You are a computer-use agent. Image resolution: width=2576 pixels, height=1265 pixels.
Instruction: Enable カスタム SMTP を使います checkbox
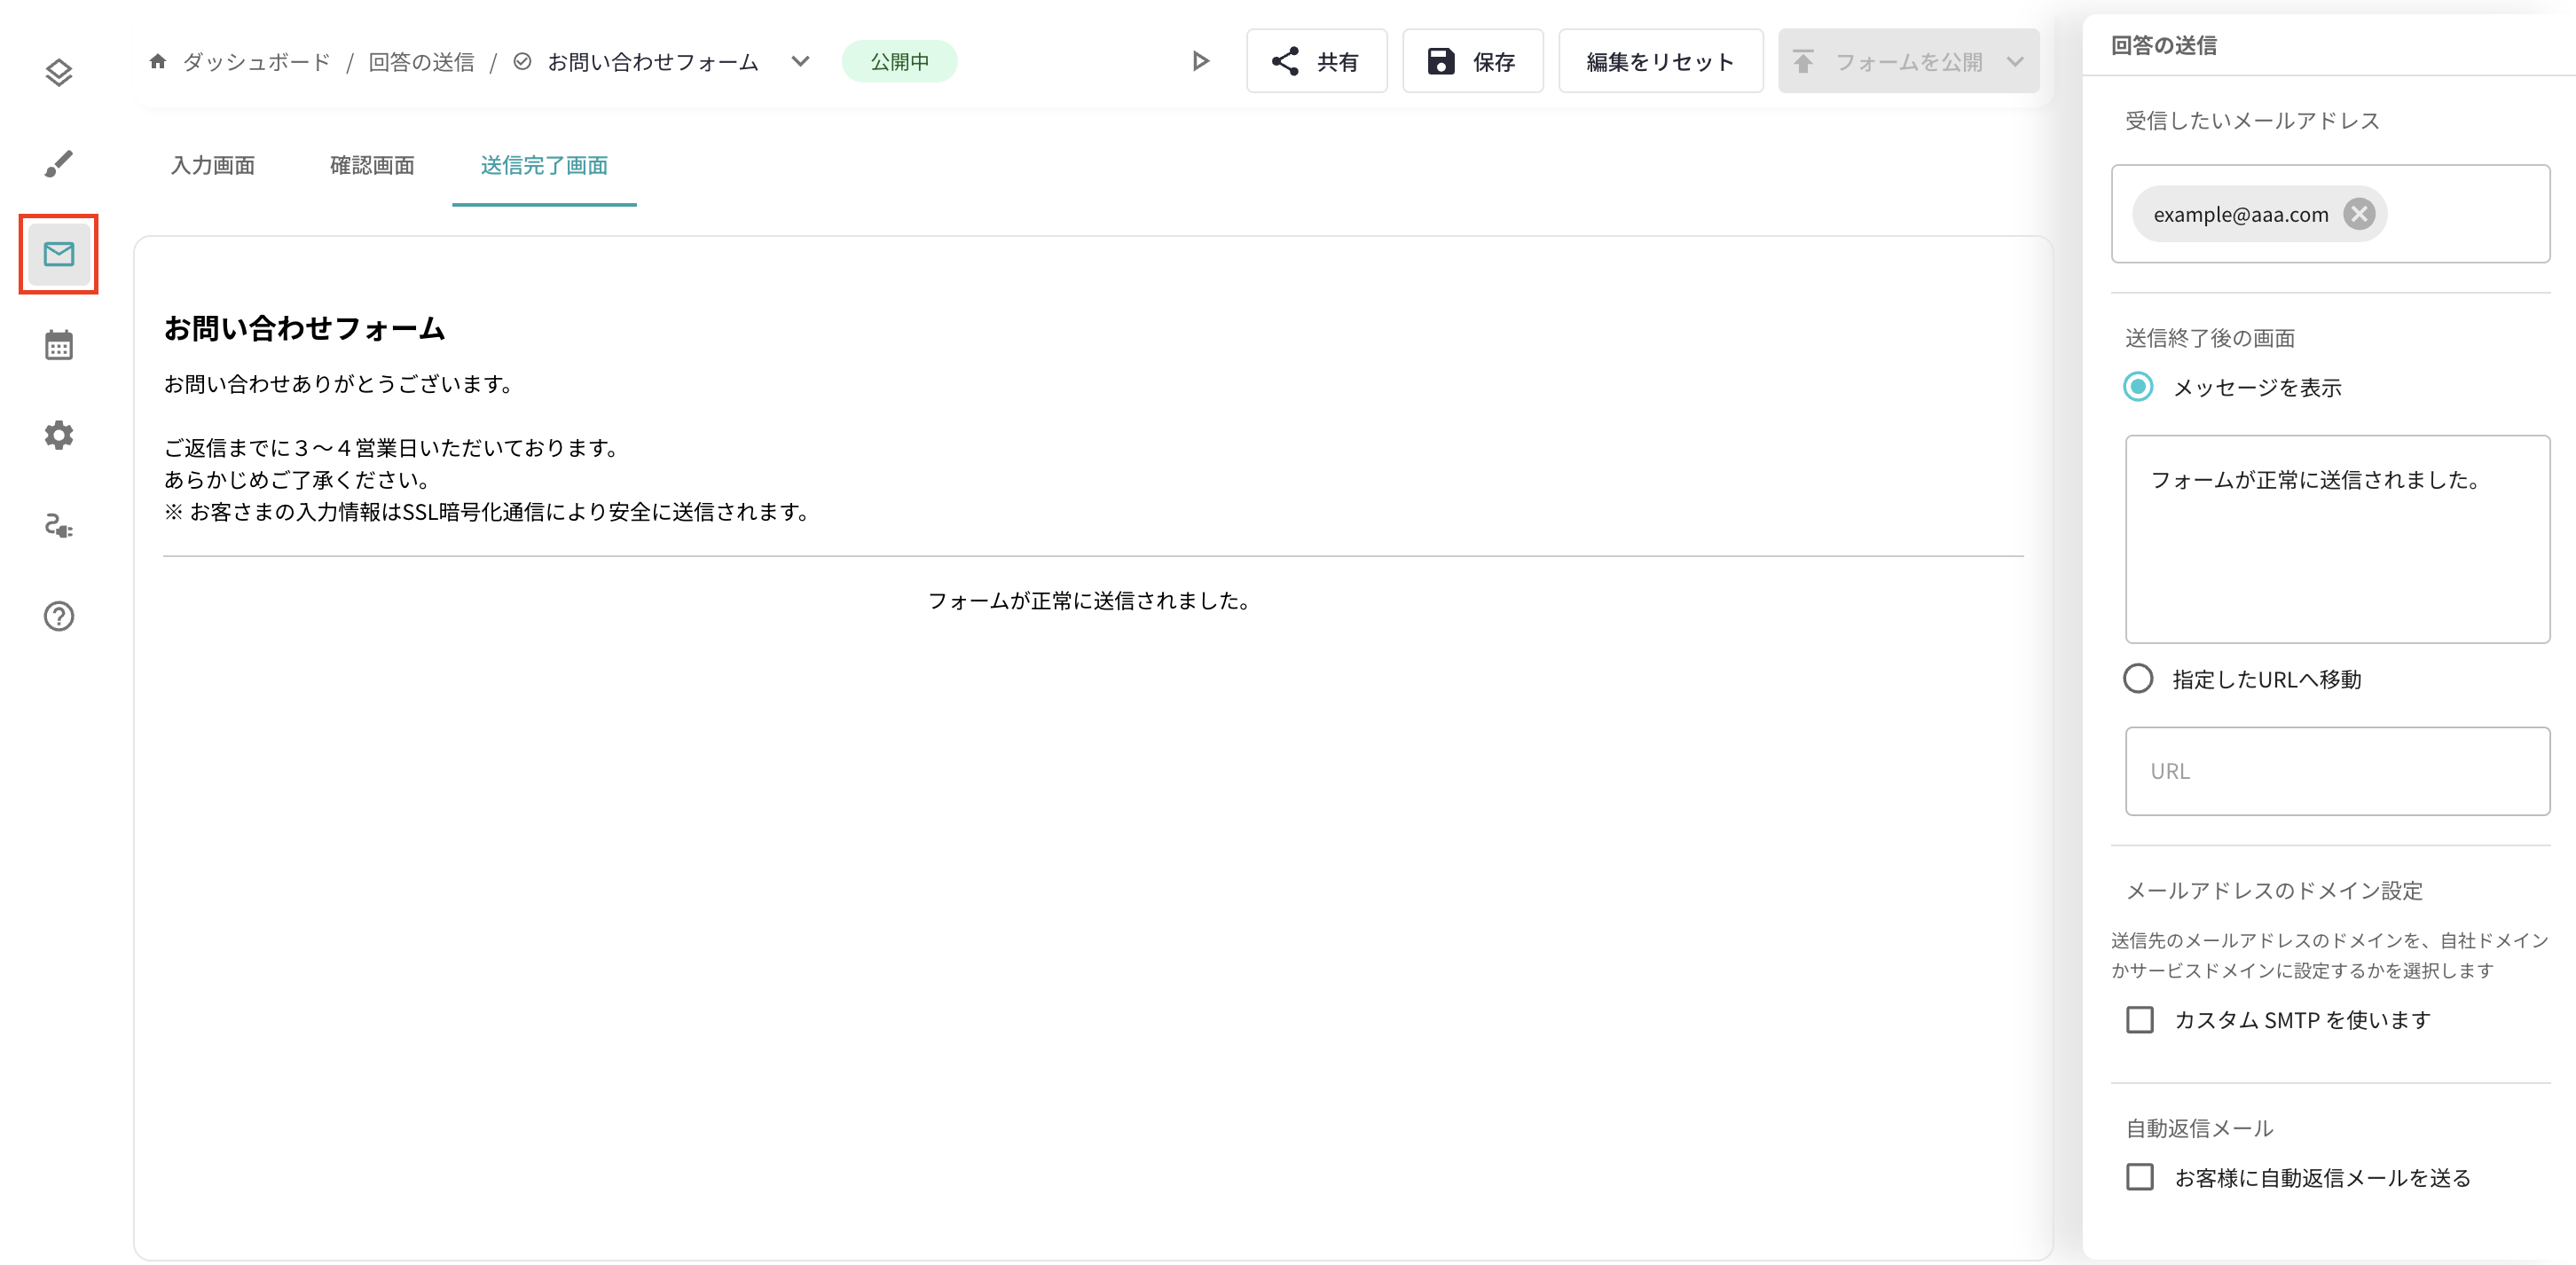2140,1020
